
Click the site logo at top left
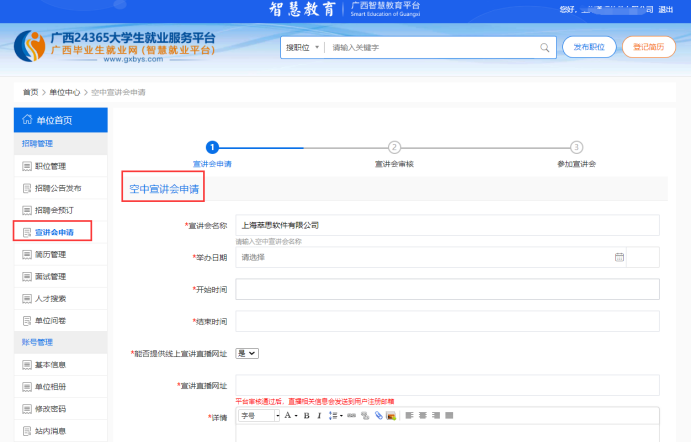pos(30,46)
